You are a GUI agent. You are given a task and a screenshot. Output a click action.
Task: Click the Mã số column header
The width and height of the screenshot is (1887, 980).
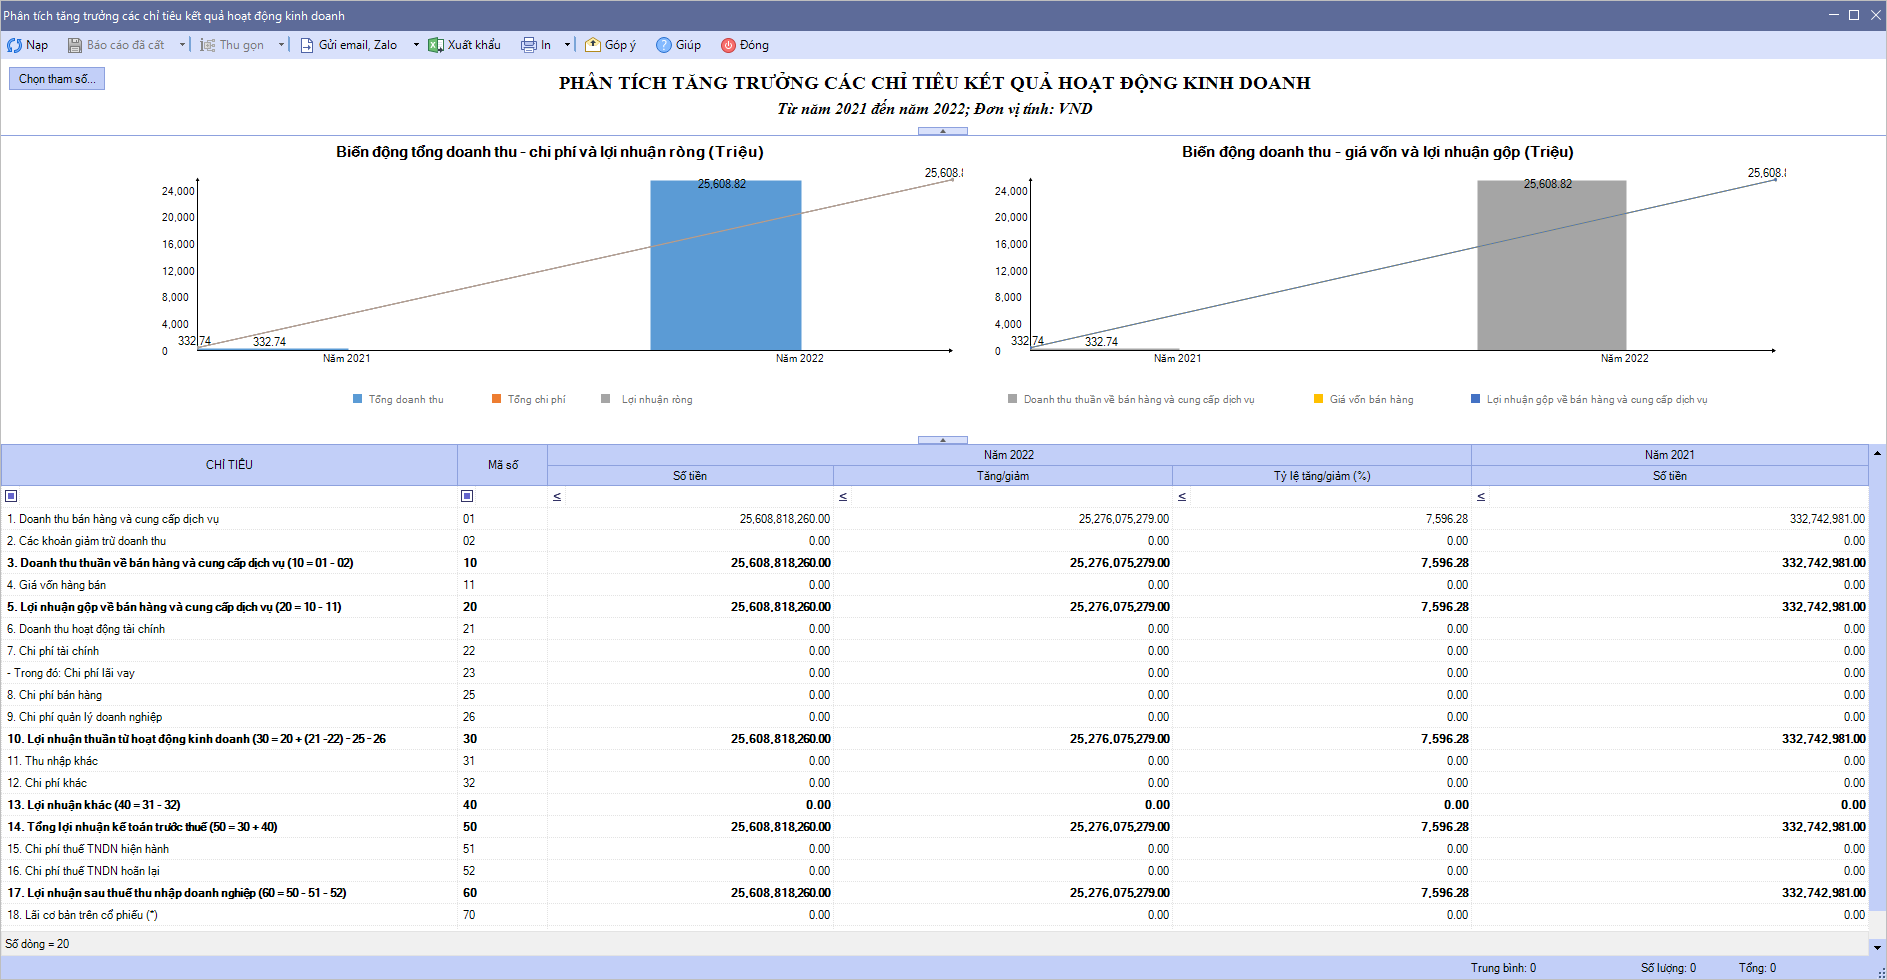click(502, 465)
